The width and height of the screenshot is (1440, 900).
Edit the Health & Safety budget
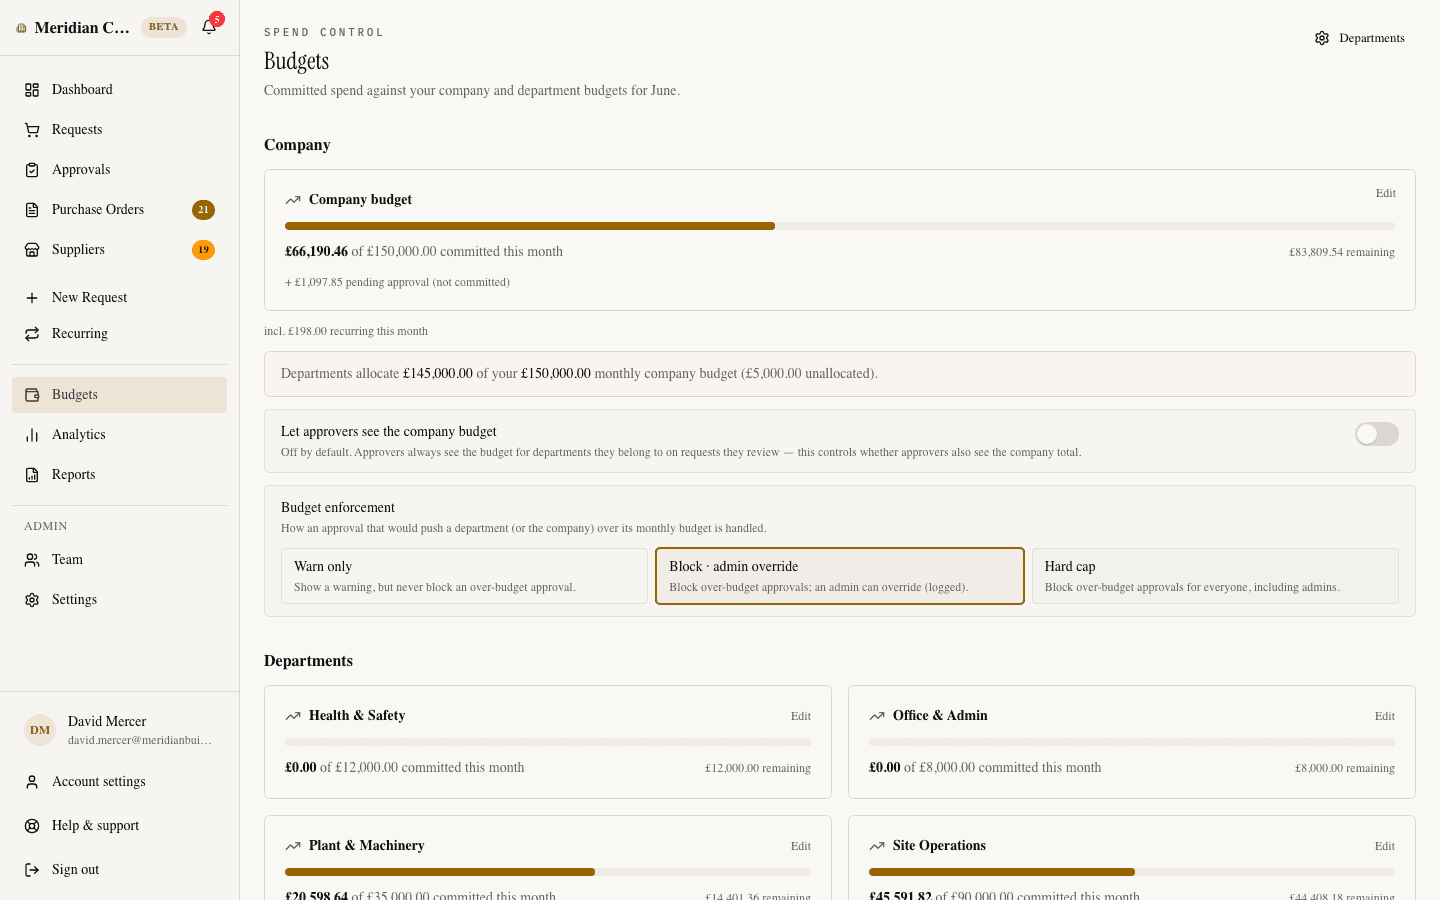pos(800,716)
